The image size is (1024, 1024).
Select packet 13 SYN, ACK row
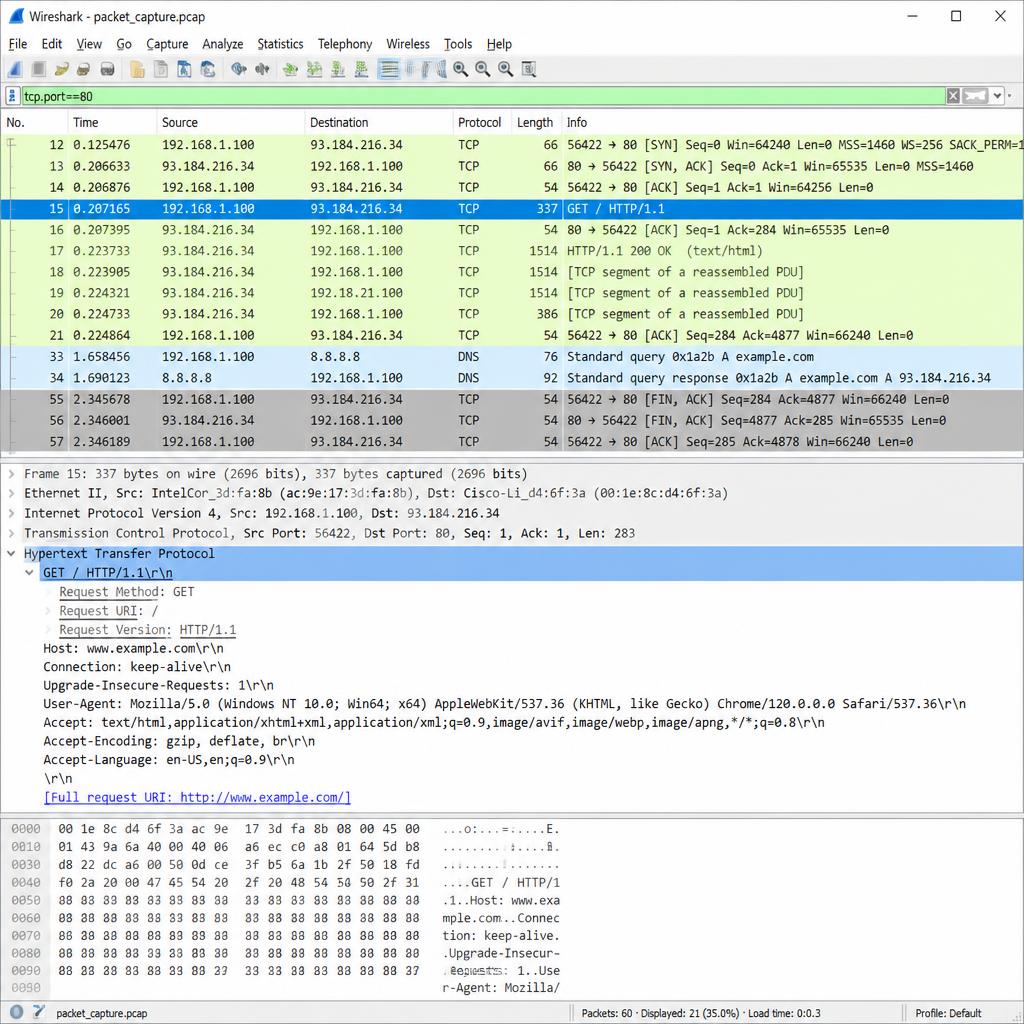[512, 166]
